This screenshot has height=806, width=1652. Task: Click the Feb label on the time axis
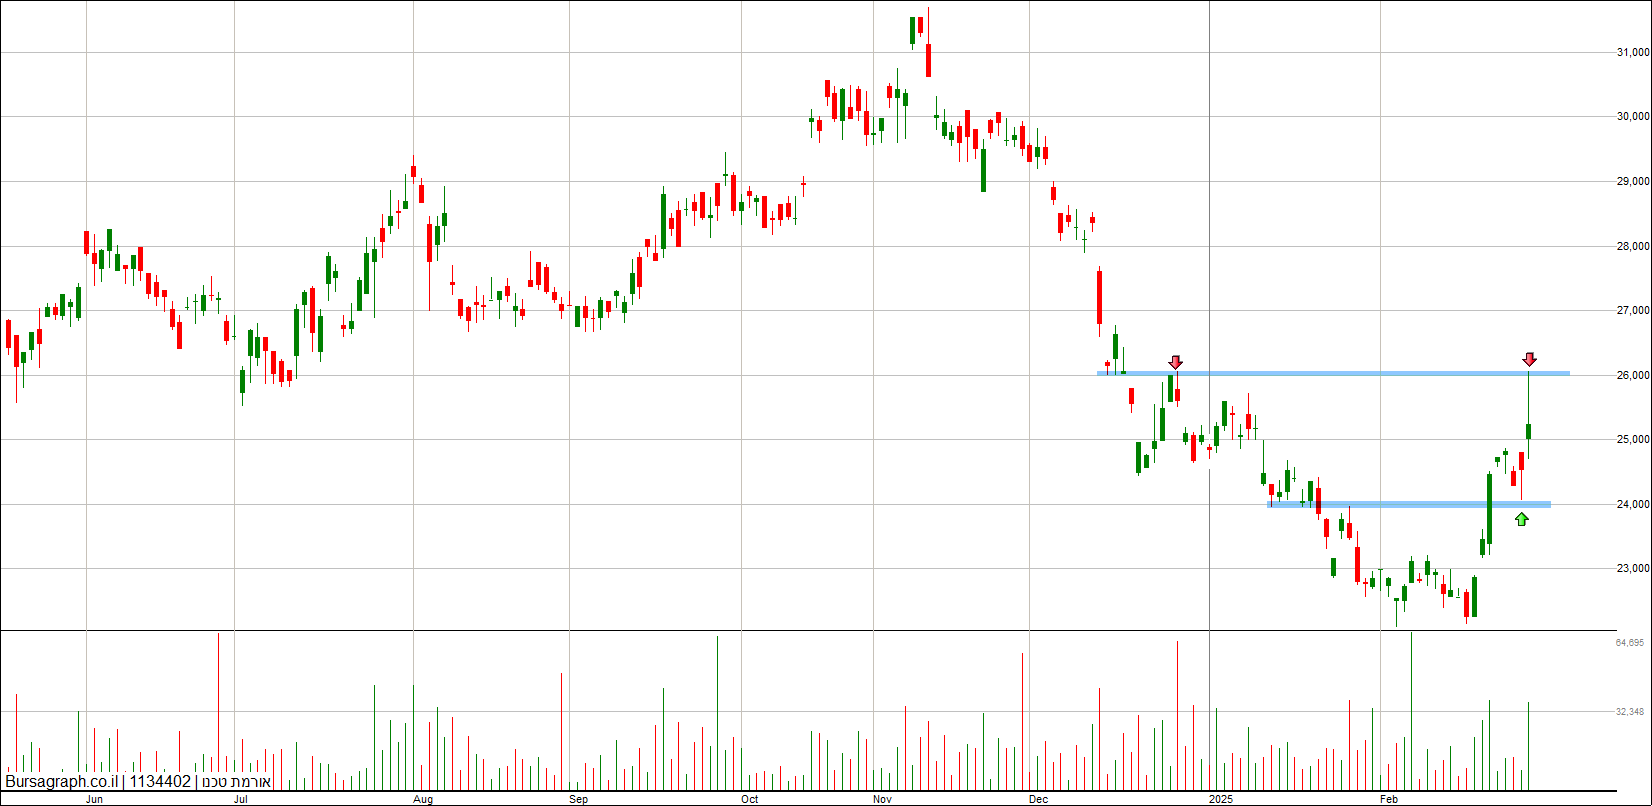click(1388, 799)
